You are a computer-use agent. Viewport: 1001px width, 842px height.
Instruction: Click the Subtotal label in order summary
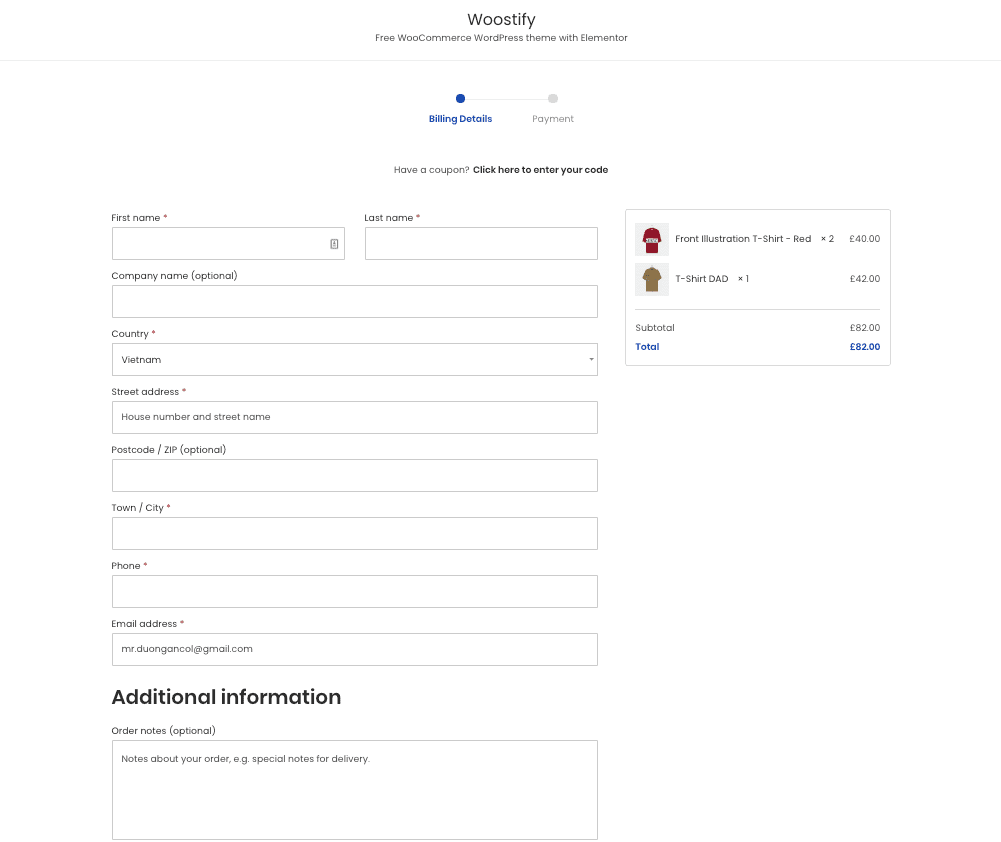(654, 327)
